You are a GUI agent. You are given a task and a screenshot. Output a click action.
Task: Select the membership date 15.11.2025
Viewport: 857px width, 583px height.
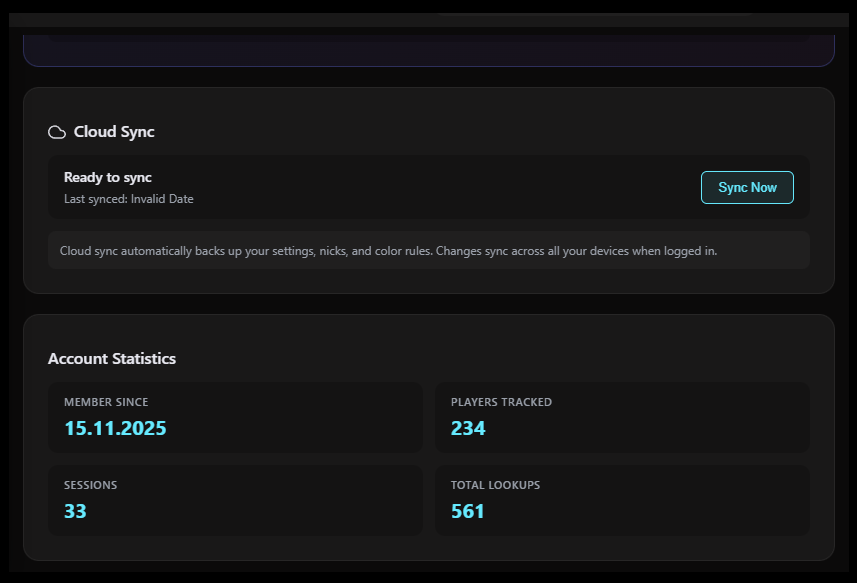coord(116,428)
